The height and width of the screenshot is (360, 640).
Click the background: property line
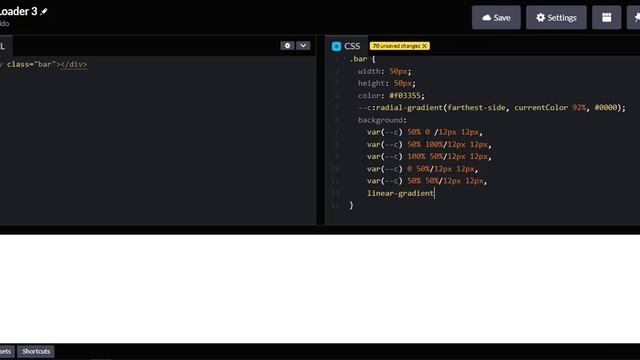382,120
